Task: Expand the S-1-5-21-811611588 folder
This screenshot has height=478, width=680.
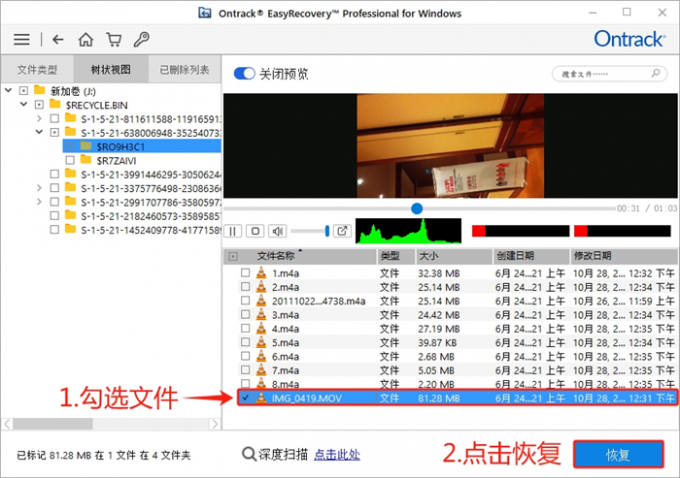Action: [x=39, y=118]
